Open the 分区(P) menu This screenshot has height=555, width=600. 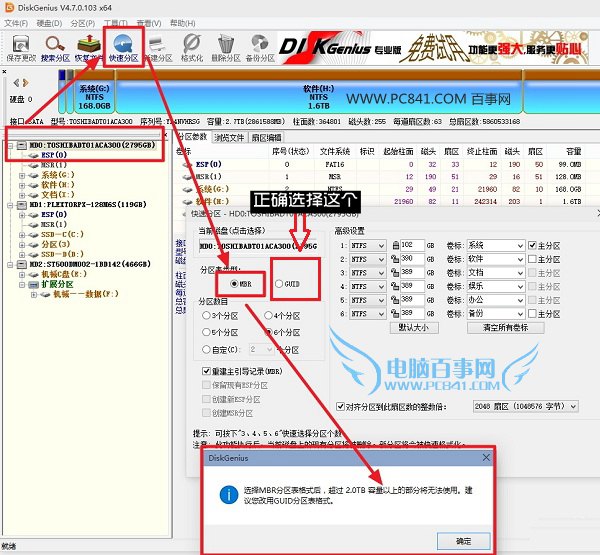83,23
